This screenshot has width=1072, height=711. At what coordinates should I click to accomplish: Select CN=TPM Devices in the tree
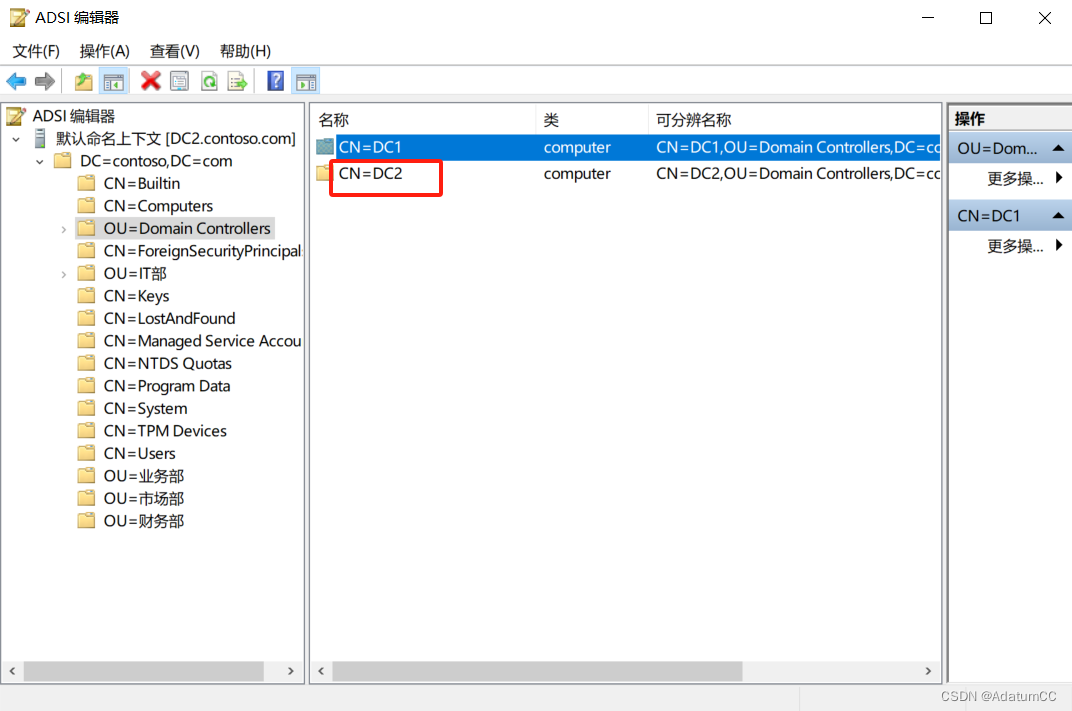tap(165, 431)
